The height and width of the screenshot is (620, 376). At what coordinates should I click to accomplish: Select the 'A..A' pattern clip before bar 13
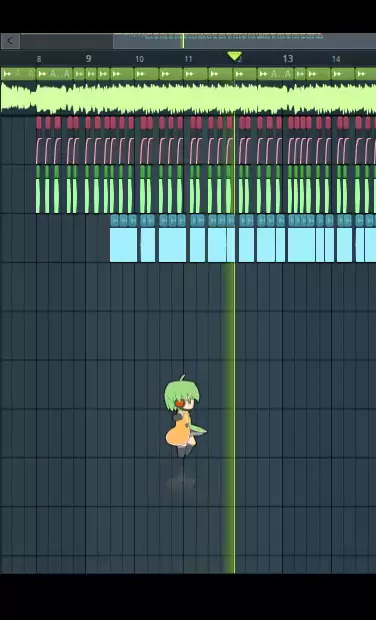tap(275, 74)
